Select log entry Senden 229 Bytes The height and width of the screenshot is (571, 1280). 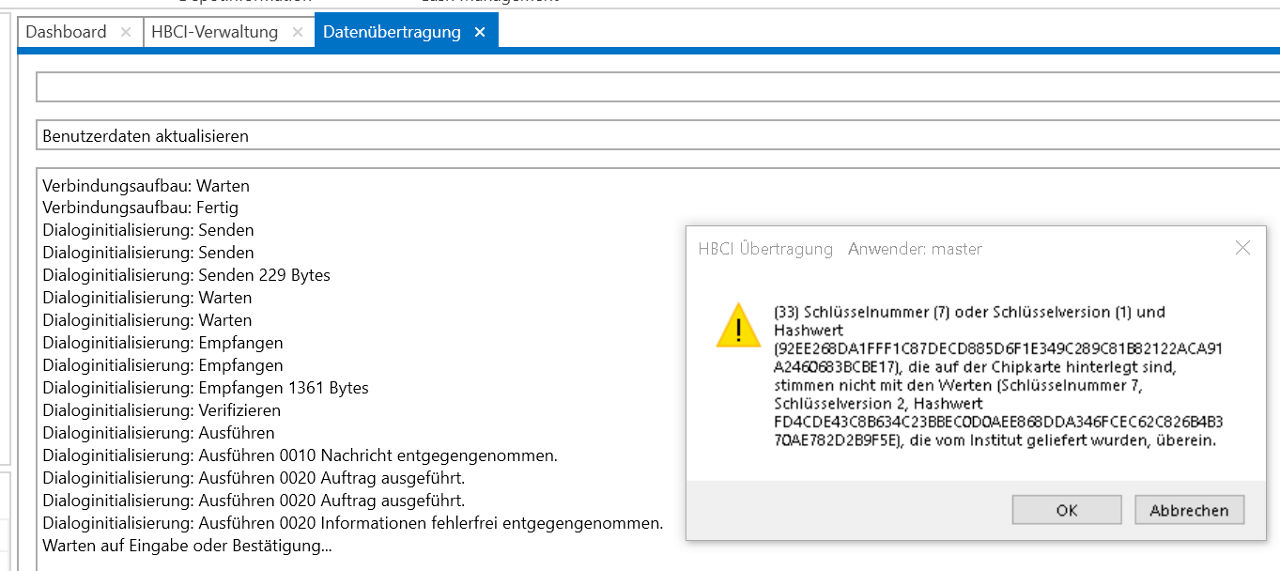pos(186,275)
